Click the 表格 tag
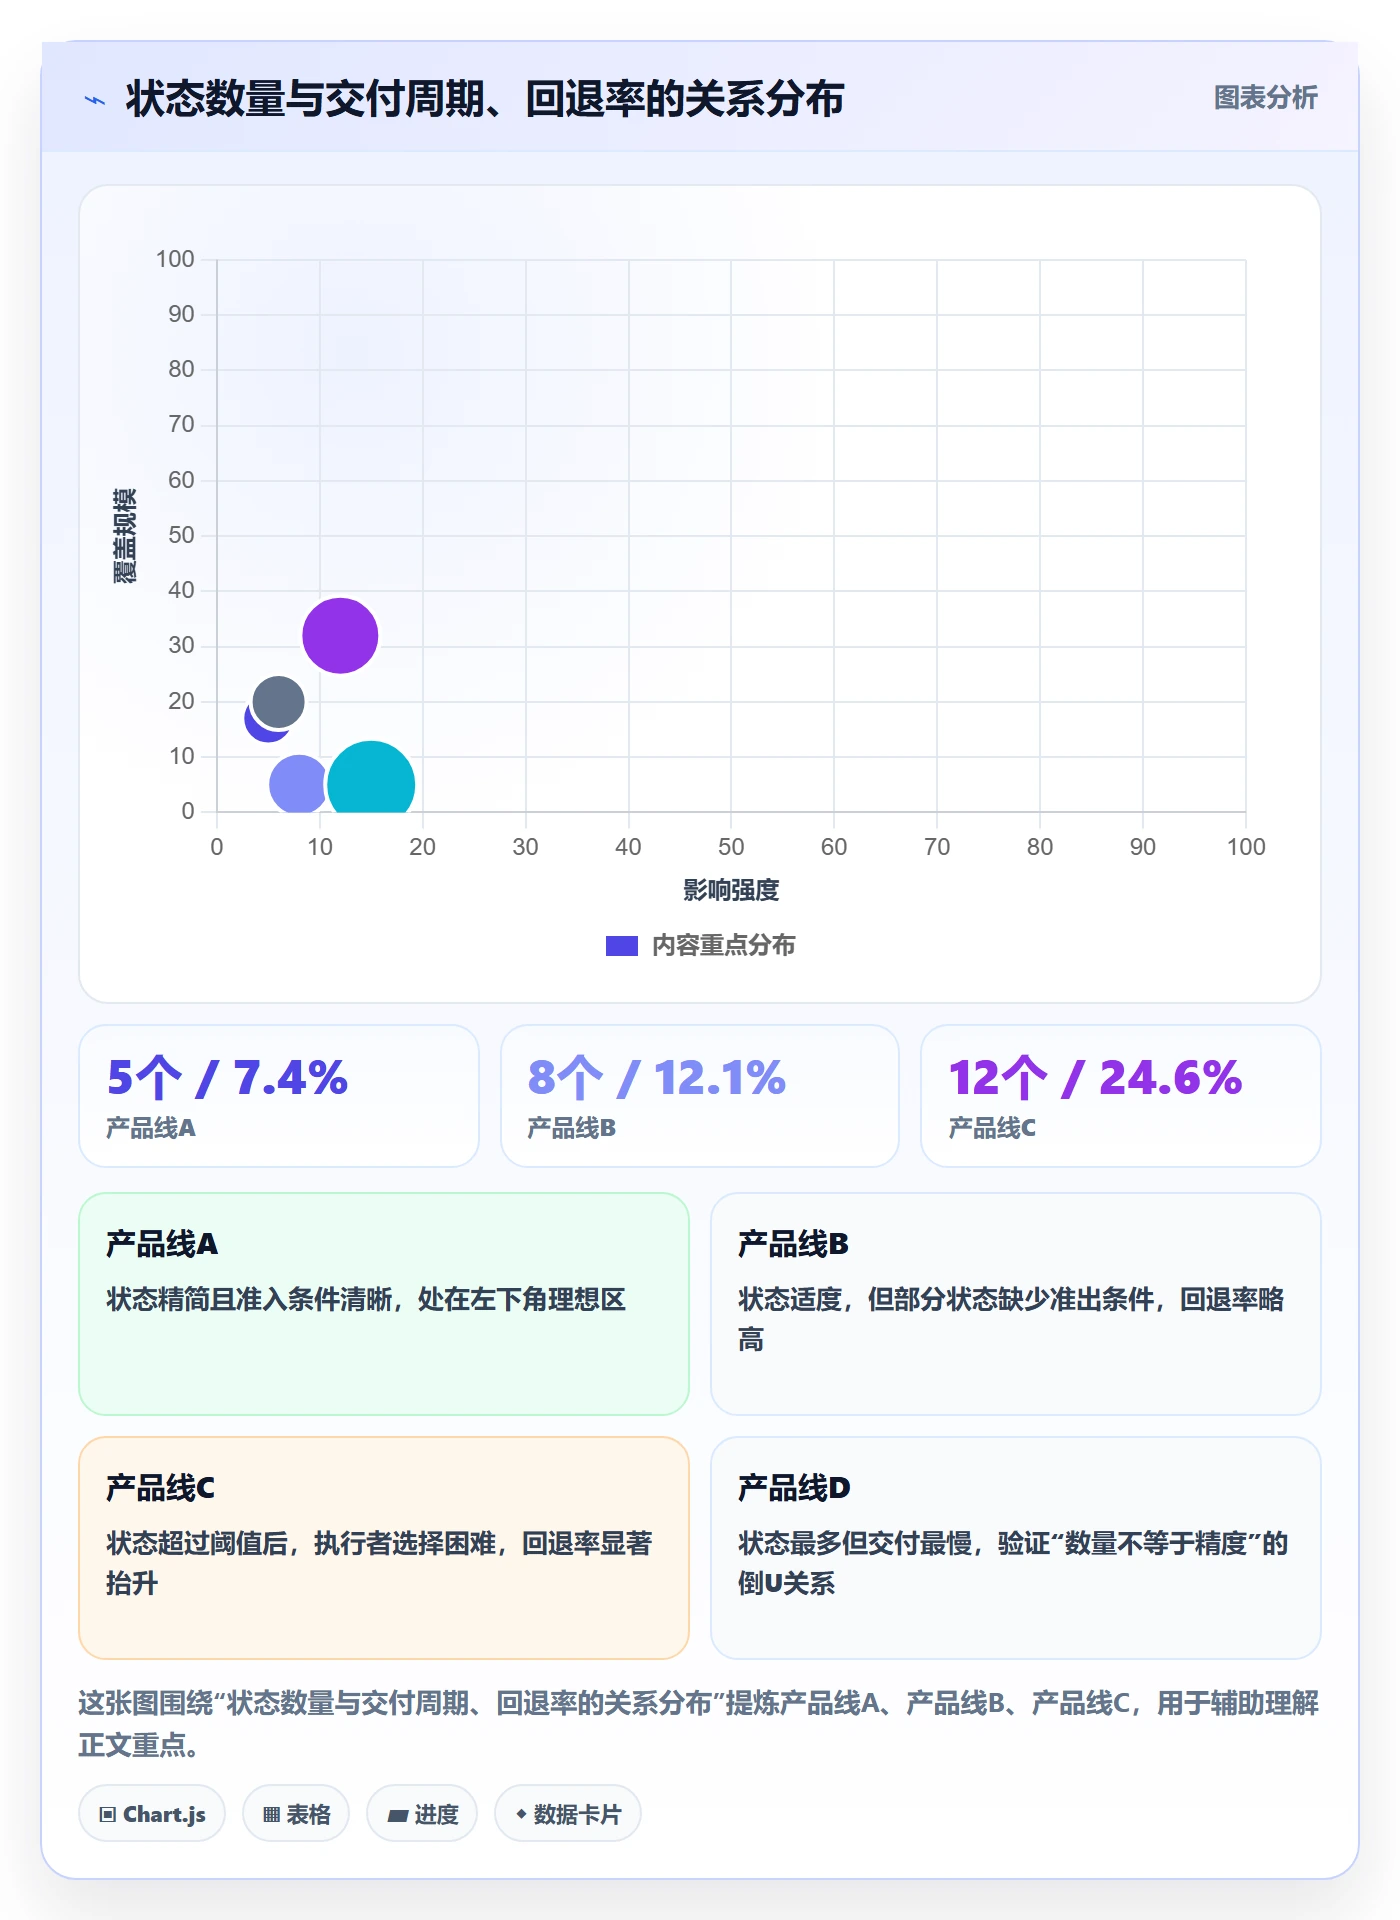This screenshot has width=1400, height=1920. pos(296,1814)
